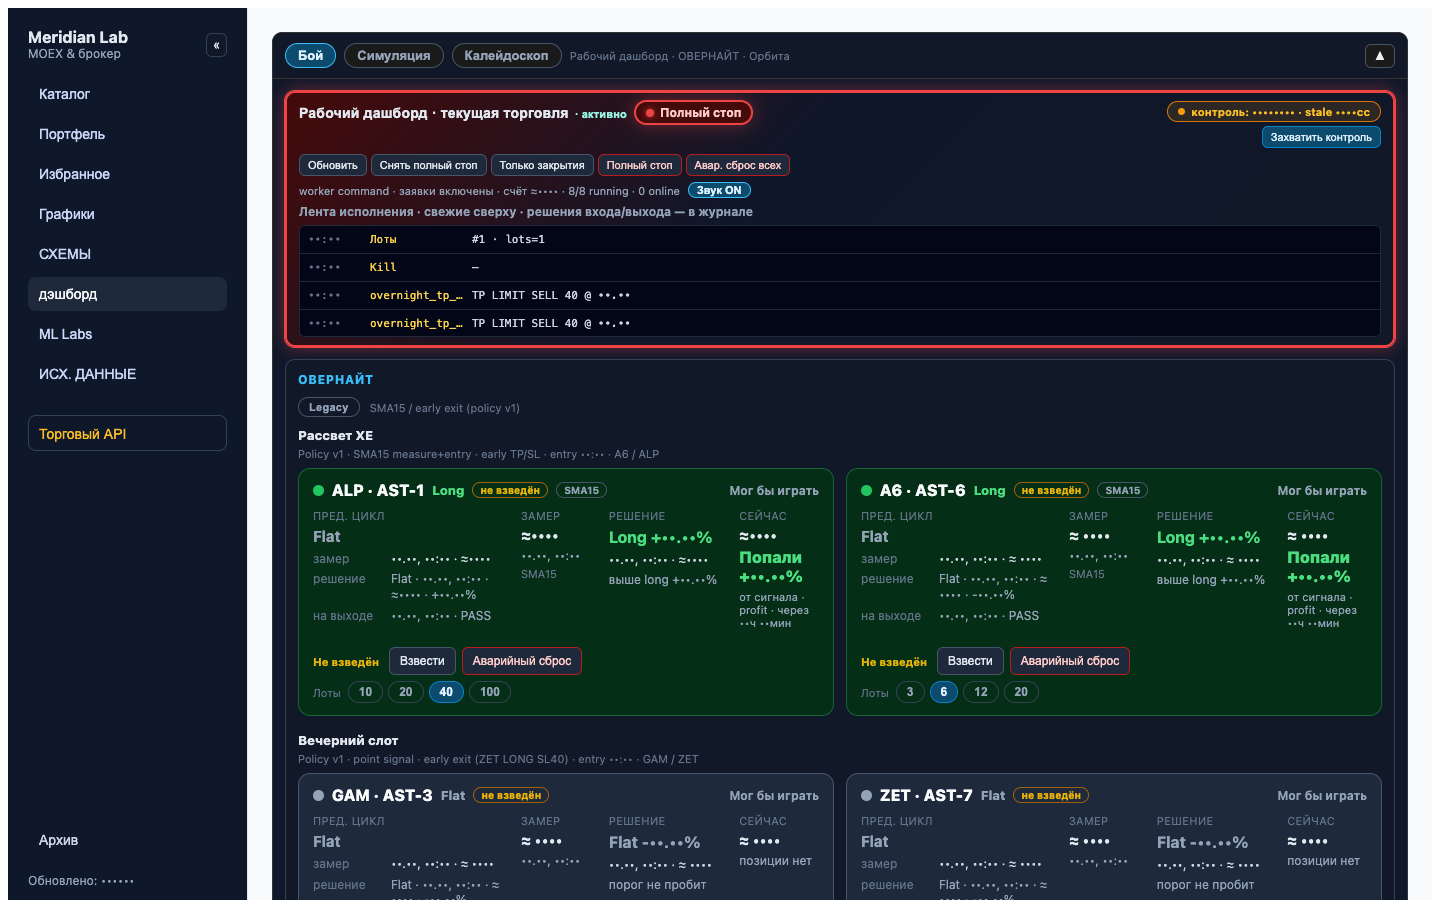This screenshot has height=900, width=1440.
Task: Open Каталог in the sidebar
Action: pos(127,94)
